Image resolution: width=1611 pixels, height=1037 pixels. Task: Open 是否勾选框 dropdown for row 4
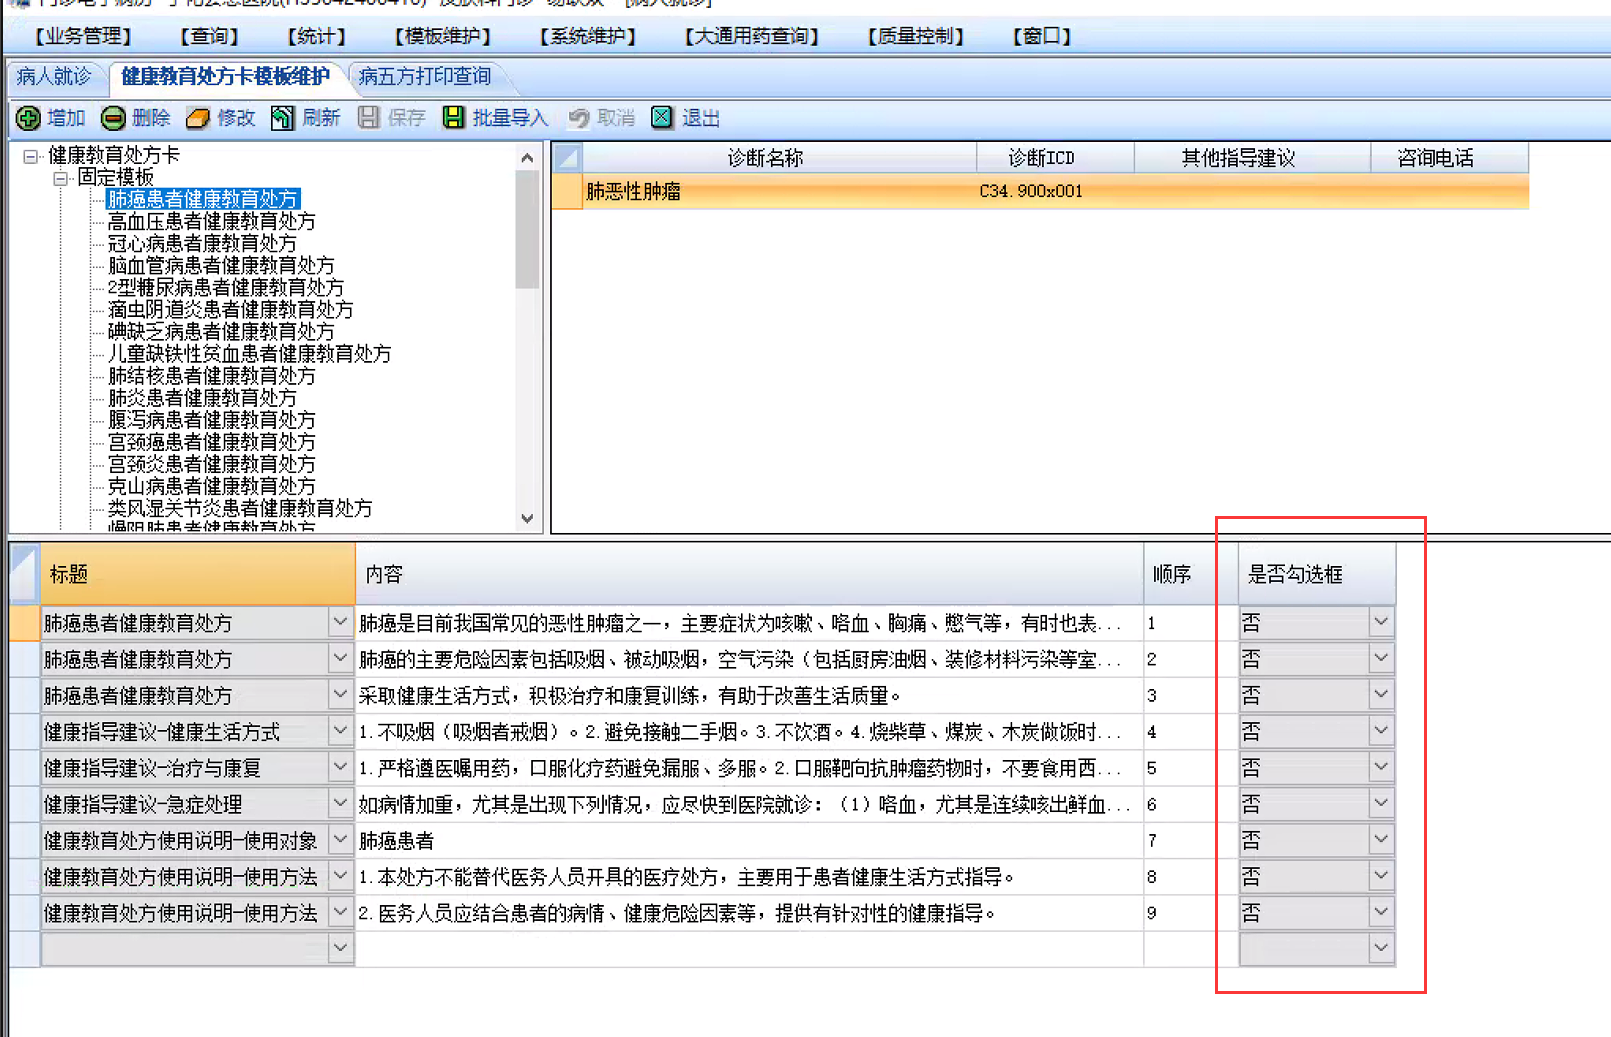[1381, 732]
